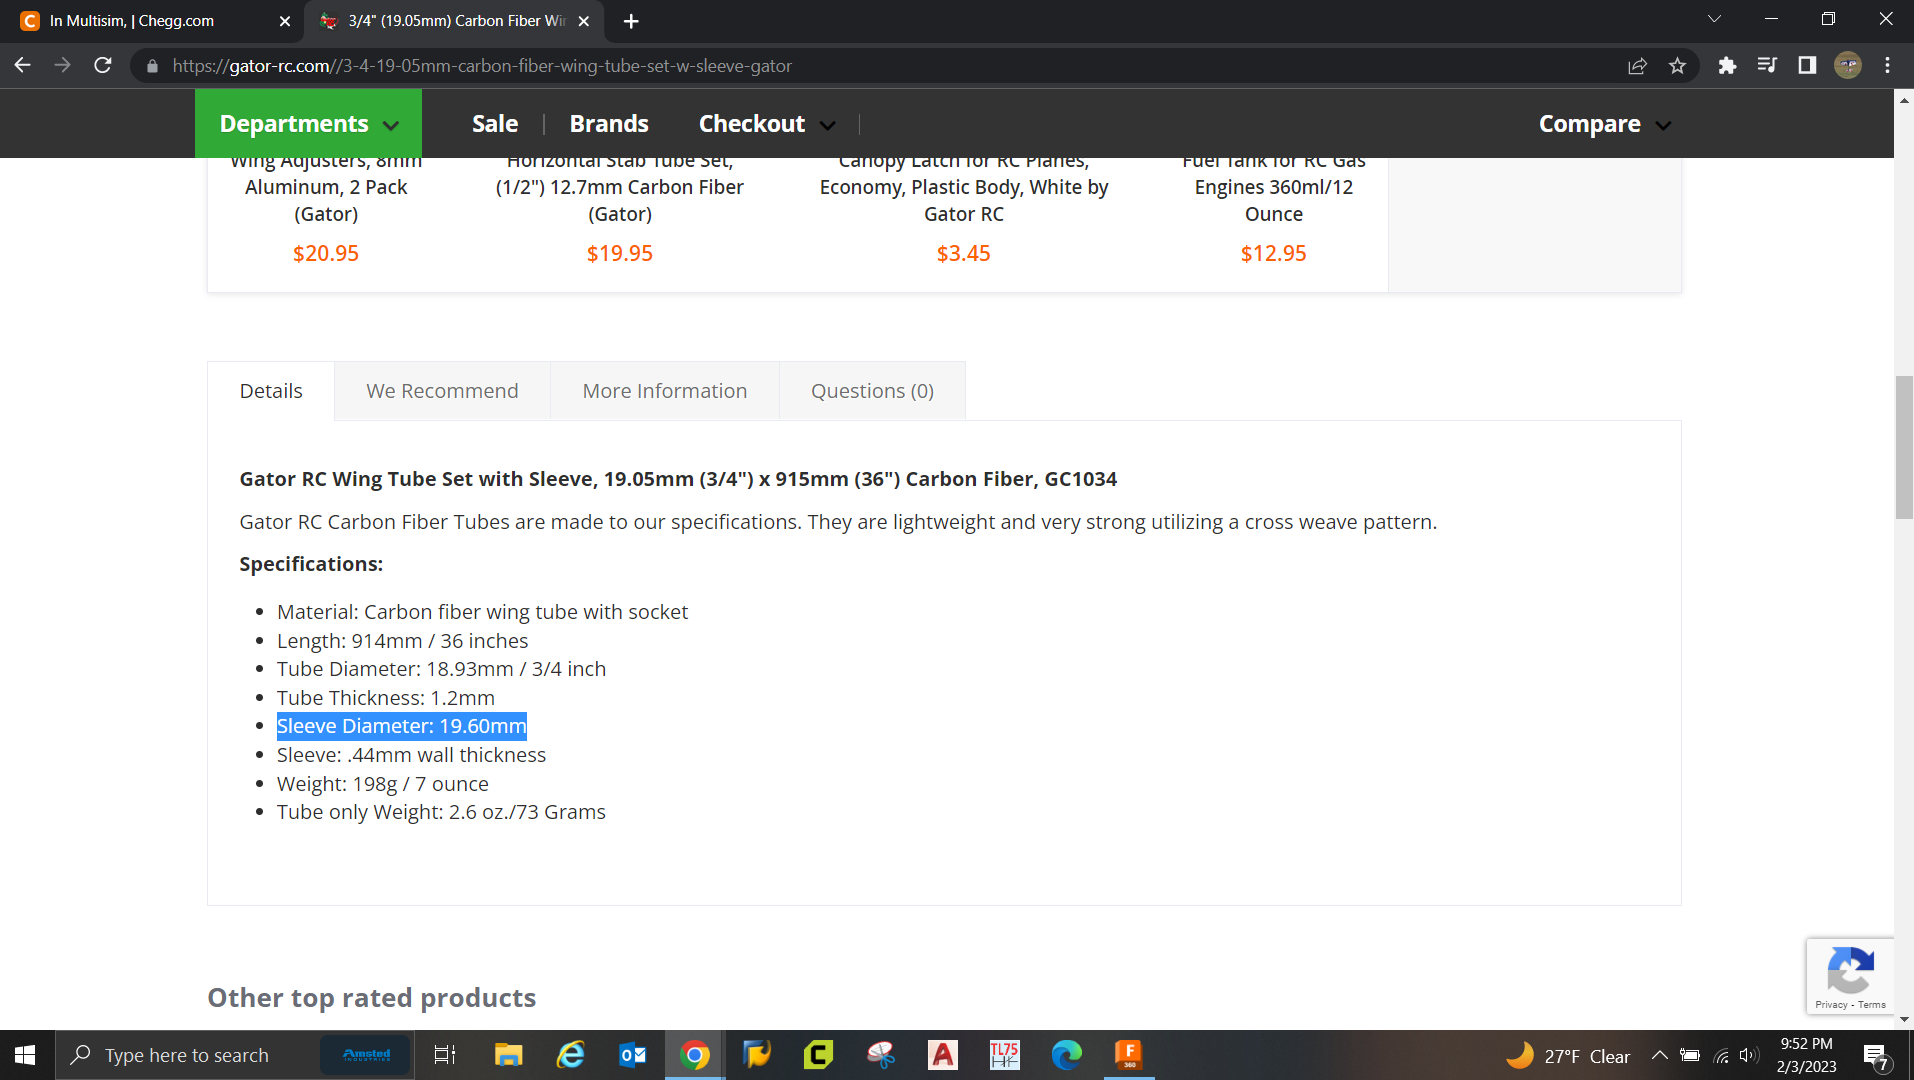Open AutoCAD from taskbar

(x=943, y=1055)
